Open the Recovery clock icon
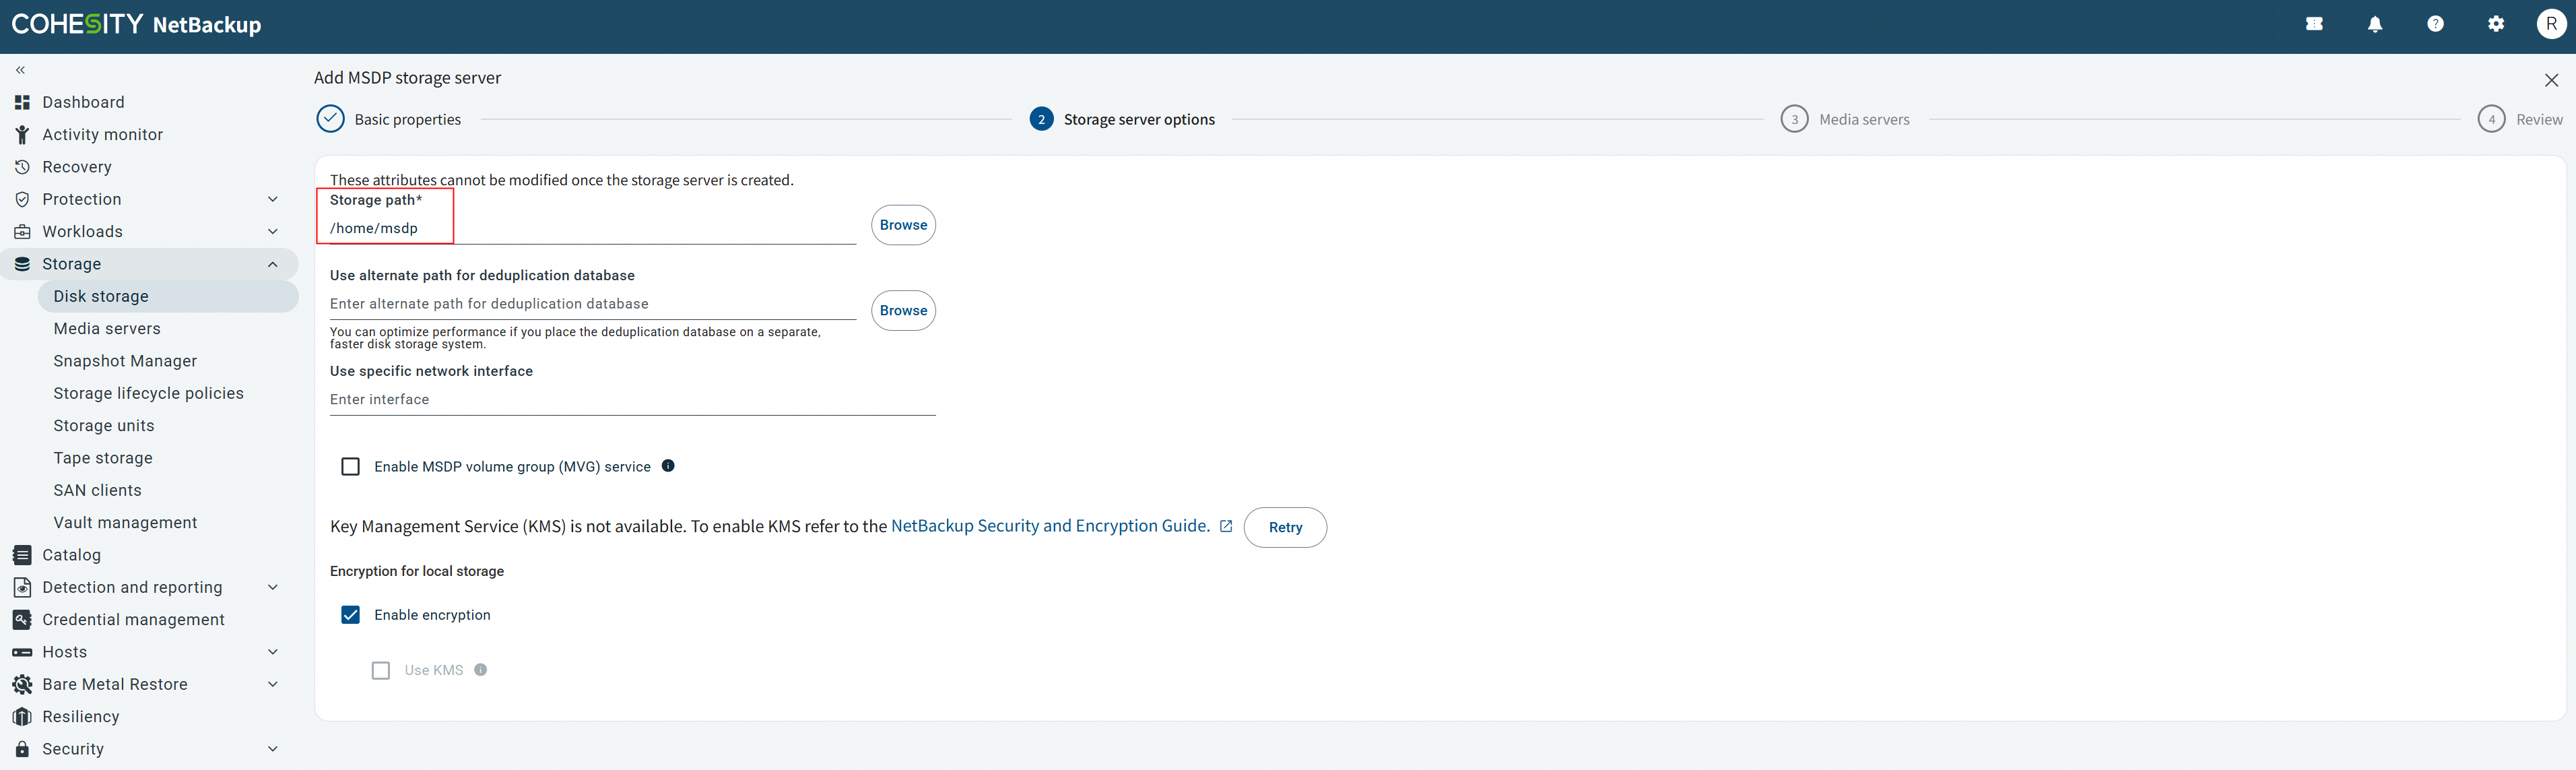The image size is (2576, 770). click(x=22, y=167)
